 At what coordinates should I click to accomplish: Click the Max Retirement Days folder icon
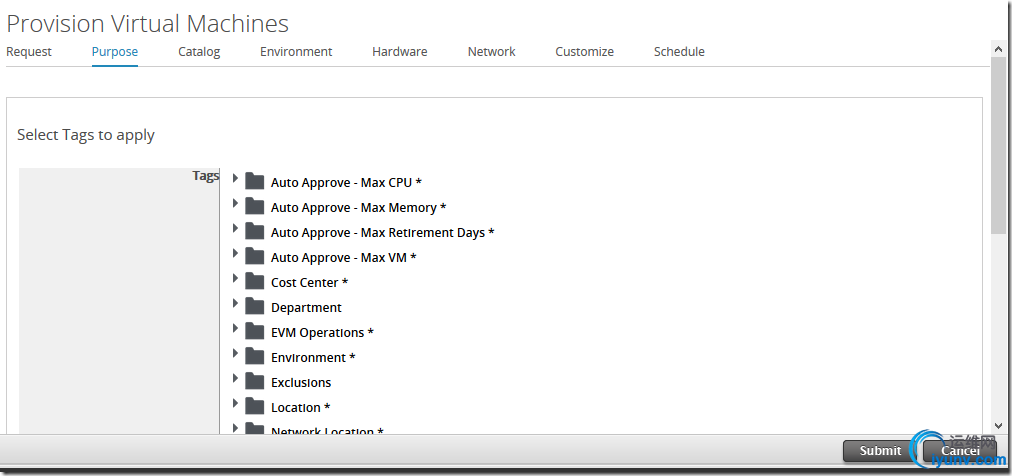tap(255, 231)
